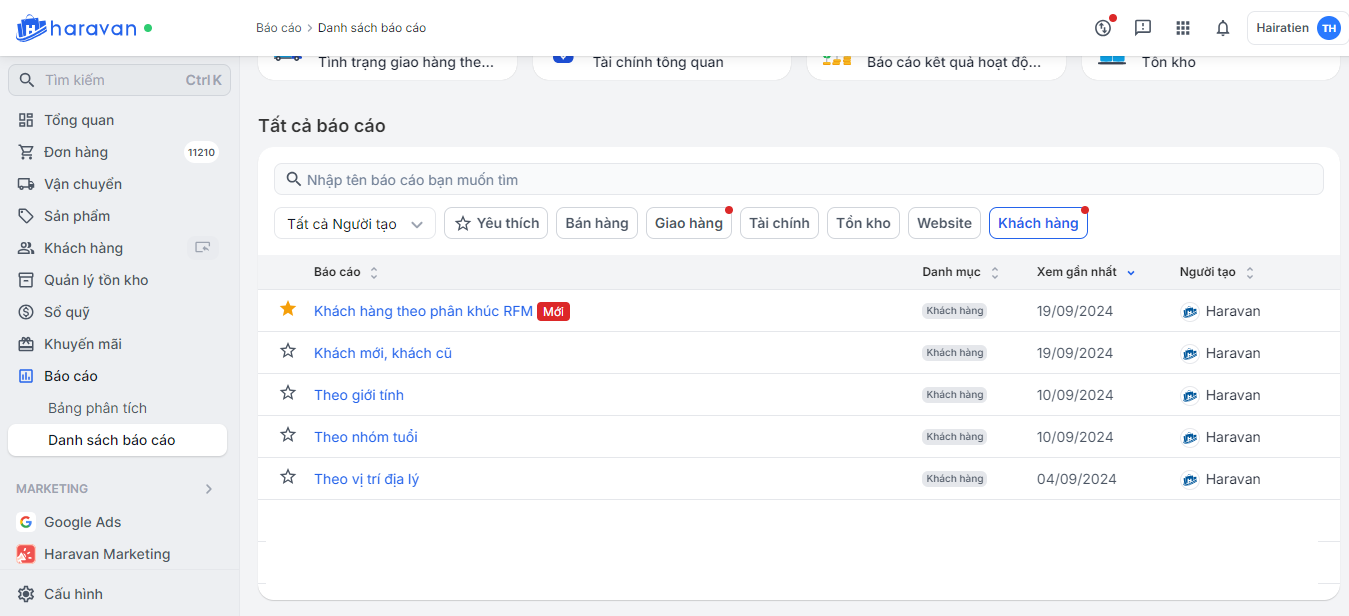The width and height of the screenshot is (1349, 616).
Task: Open the Tất cả Người tạo dropdown
Action: pos(355,223)
